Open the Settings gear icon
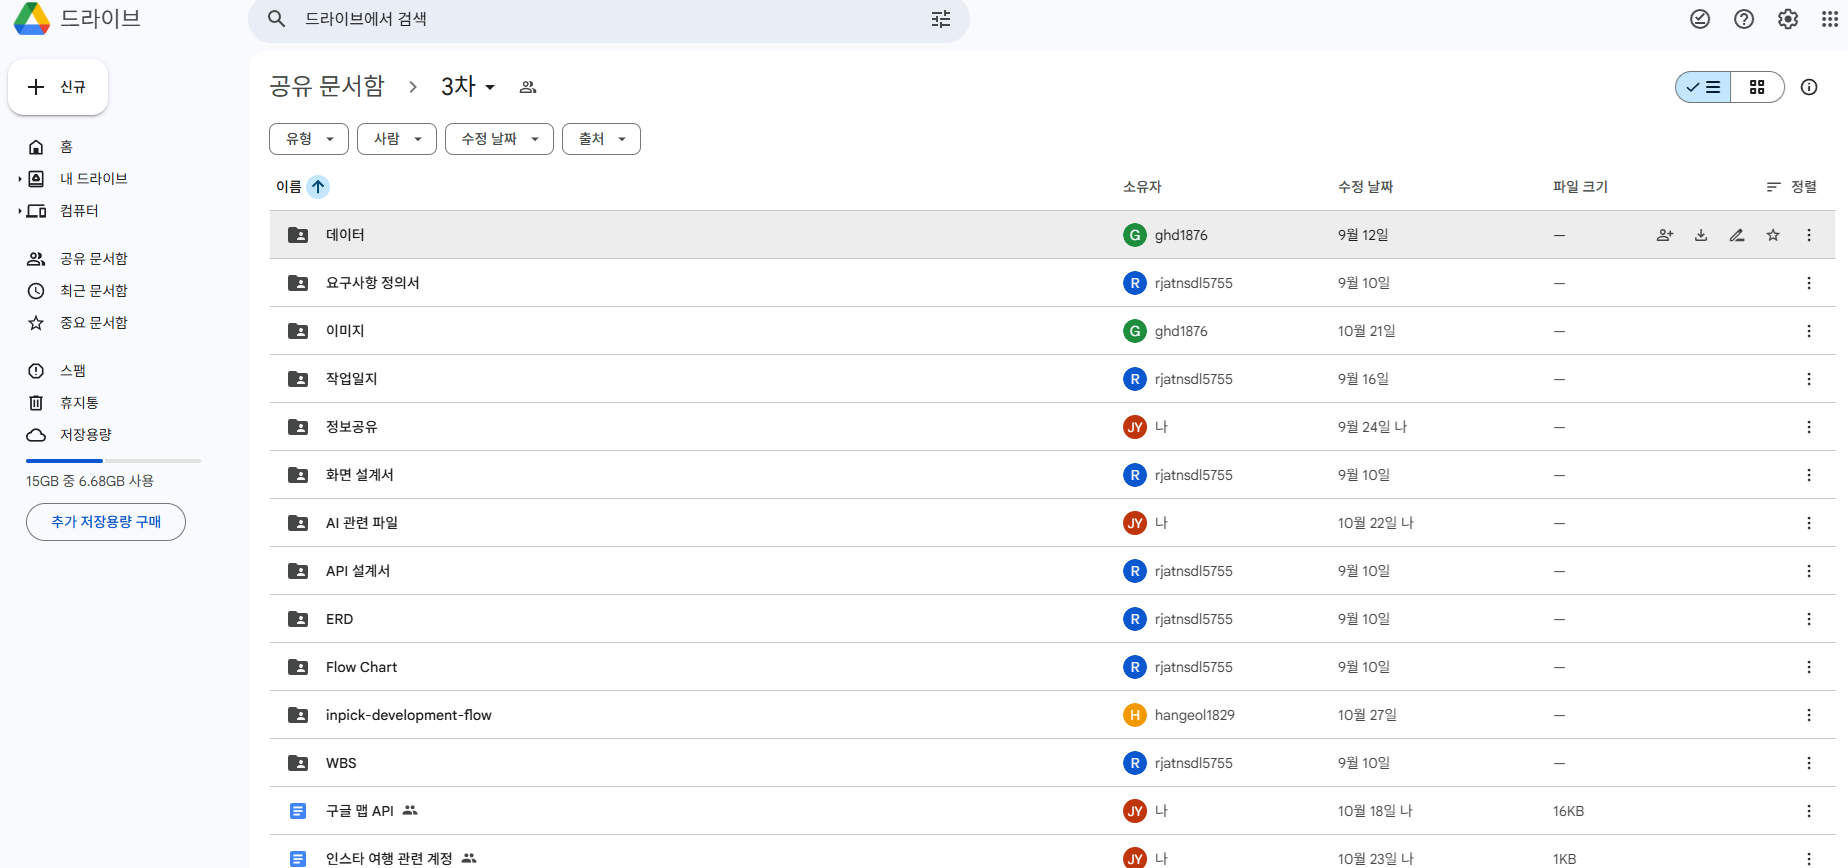This screenshot has height=868, width=1848. tap(1788, 19)
